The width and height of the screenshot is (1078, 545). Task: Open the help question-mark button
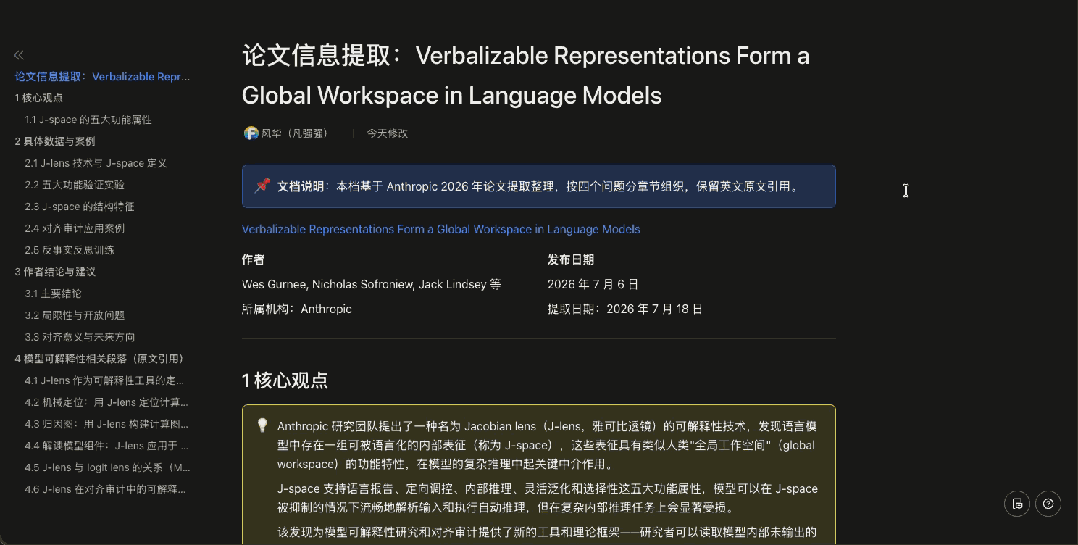(x=1048, y=504)
